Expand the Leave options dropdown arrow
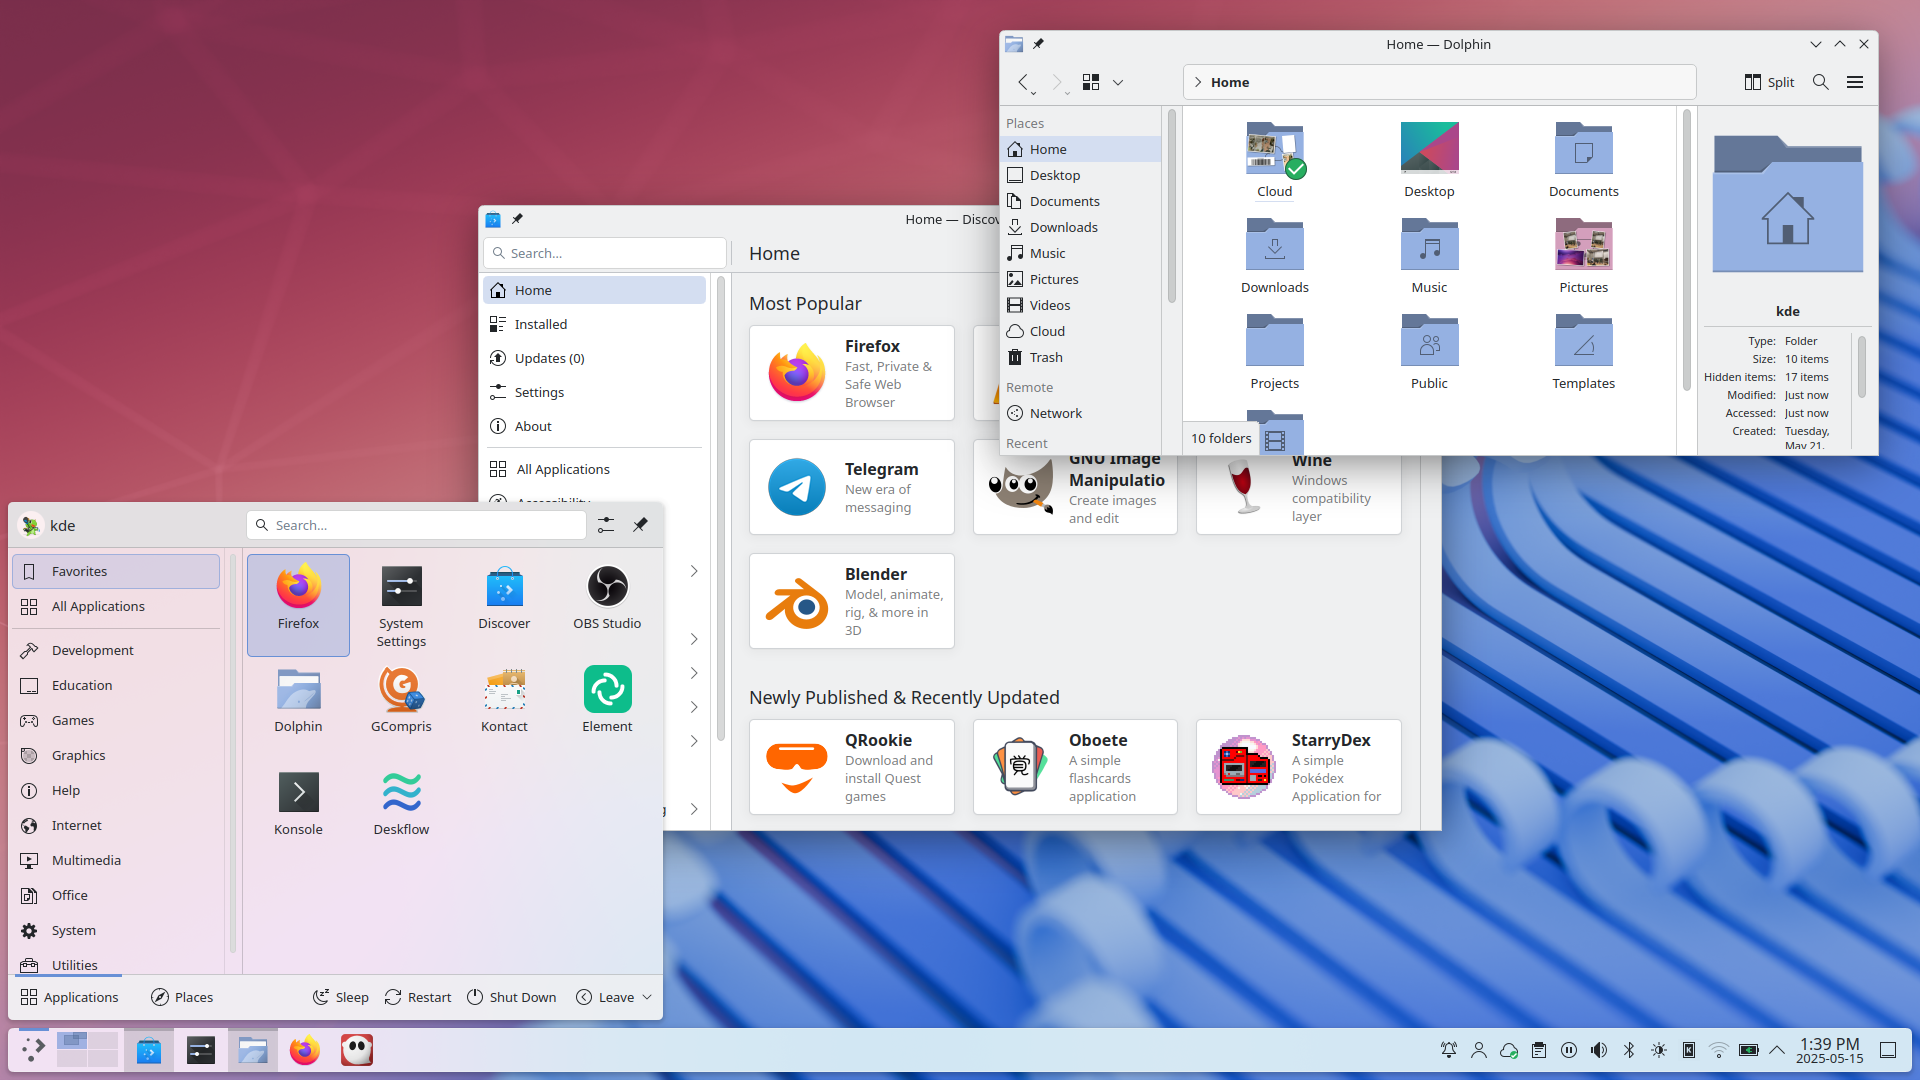The height and width of the screenshot is (1080, 1920). pyautogui.click(x=647, y=997)
